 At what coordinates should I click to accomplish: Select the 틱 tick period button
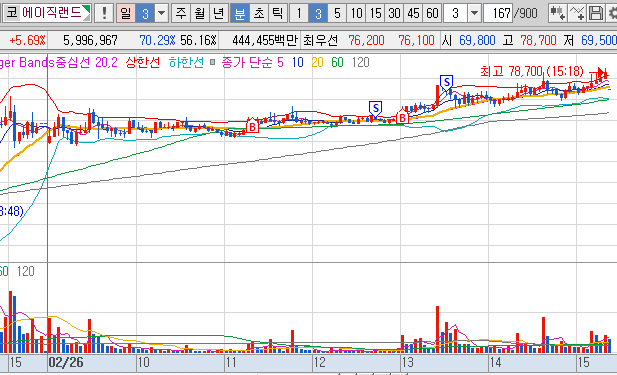tap(278, 13)
